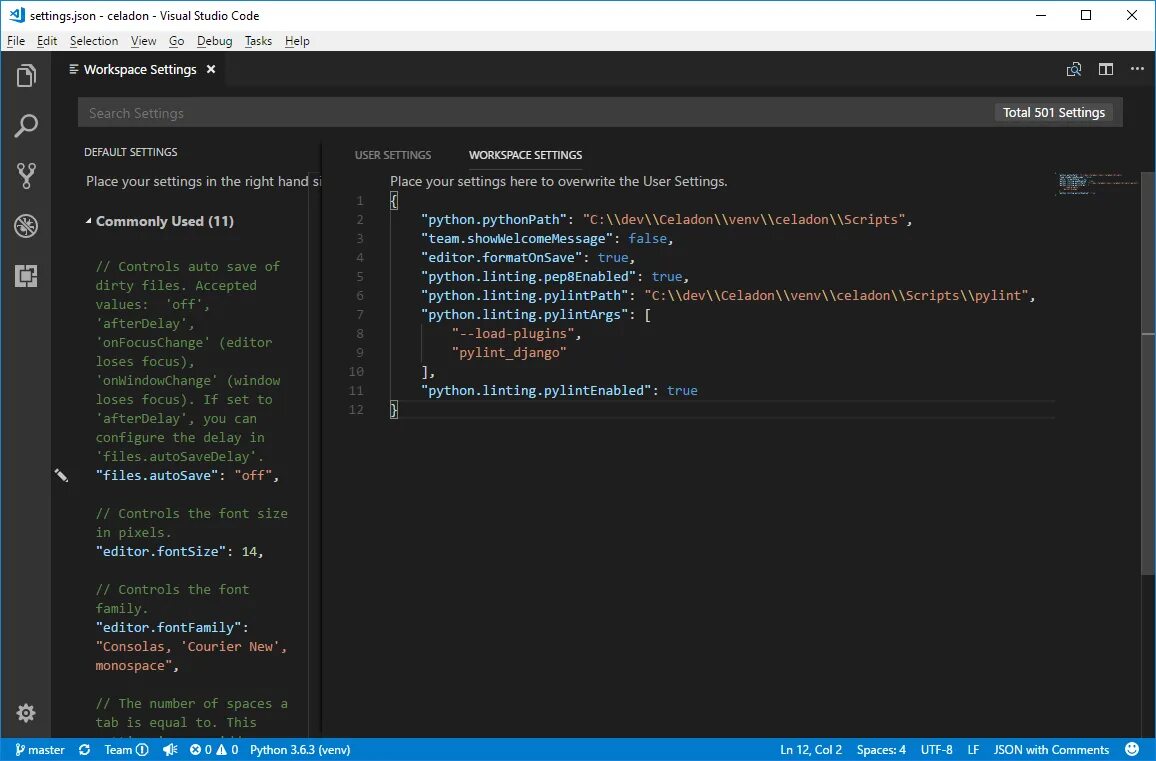Select the Workspace Settings editor tab
The height and width of the screenshot is (761, 1156).
(140, 69)
